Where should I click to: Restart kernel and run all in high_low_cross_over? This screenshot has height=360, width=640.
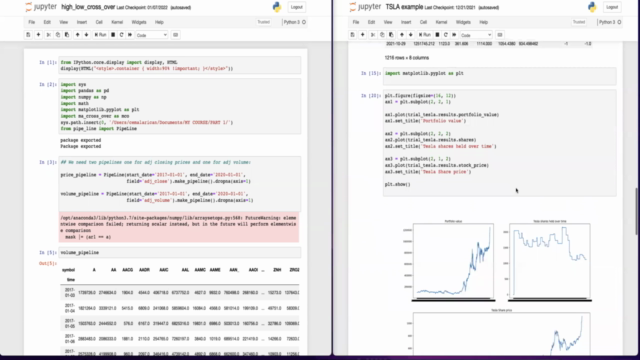coord(130,35)
